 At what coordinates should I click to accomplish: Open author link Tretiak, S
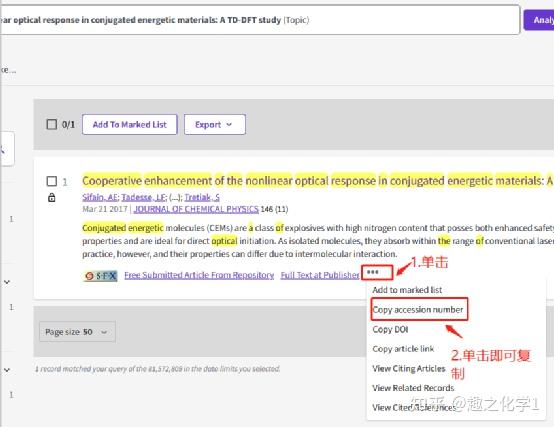coord(202,197)
